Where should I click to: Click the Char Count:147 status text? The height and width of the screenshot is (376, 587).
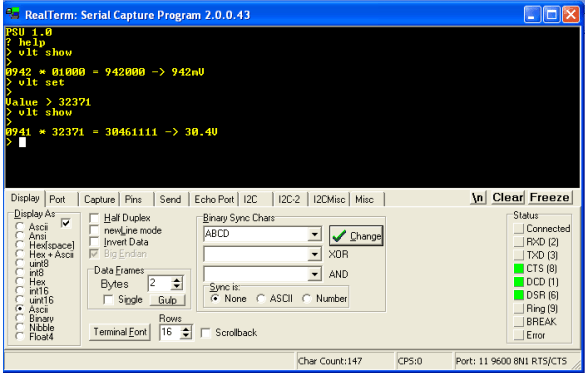(330, 361)
